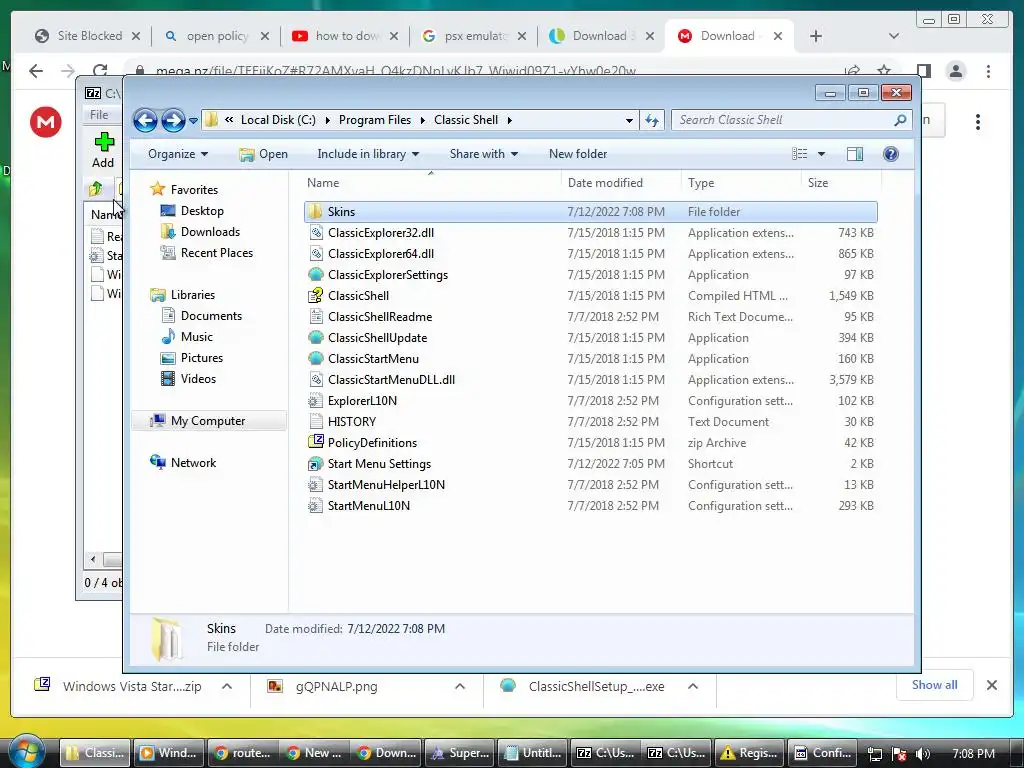Open recent locations dropdown beside Forward arrow
Screen dimensions: 1024x768
[x=193, y=120]
